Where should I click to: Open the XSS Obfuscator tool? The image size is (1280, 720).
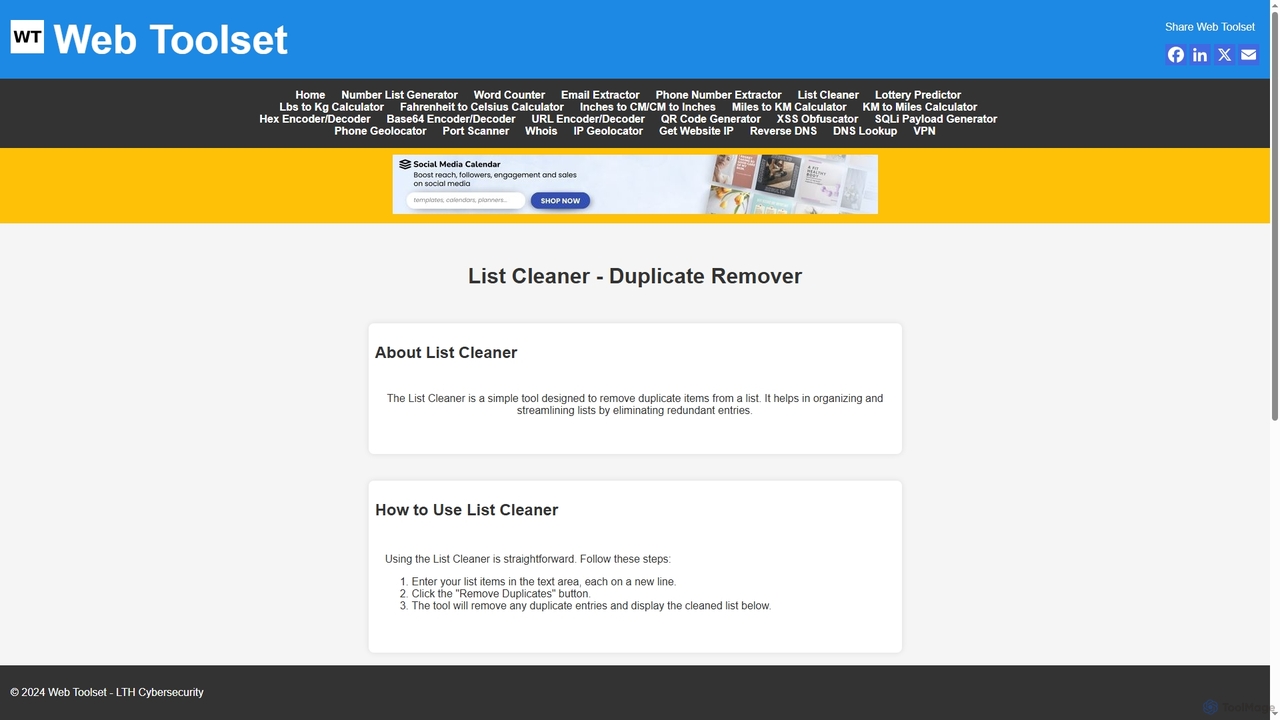817,119
